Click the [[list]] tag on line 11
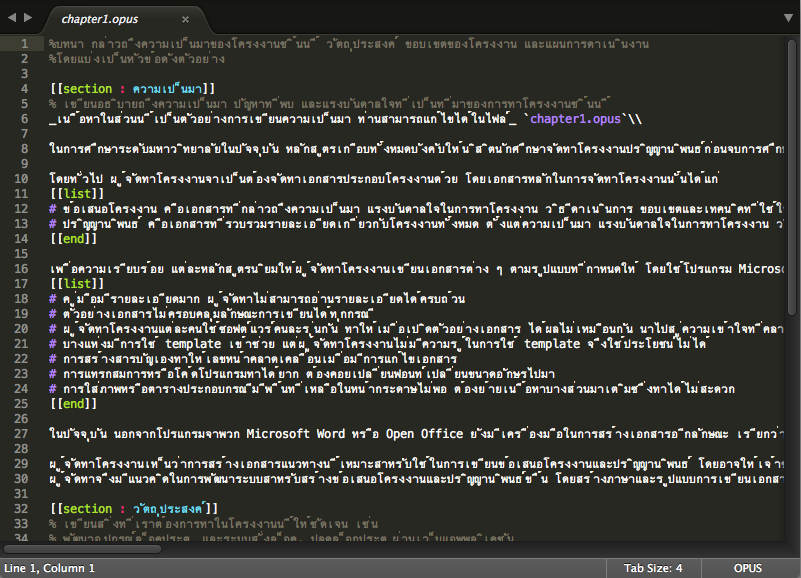Image resolution: width=801 pixels, height=578 pixels. (77, 194)
